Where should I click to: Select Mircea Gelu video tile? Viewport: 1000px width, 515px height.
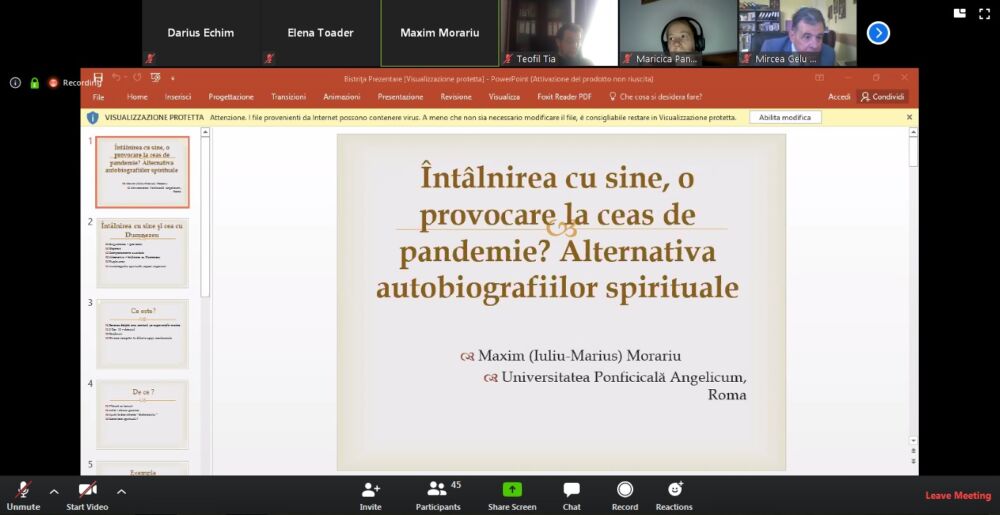[798, 33]
